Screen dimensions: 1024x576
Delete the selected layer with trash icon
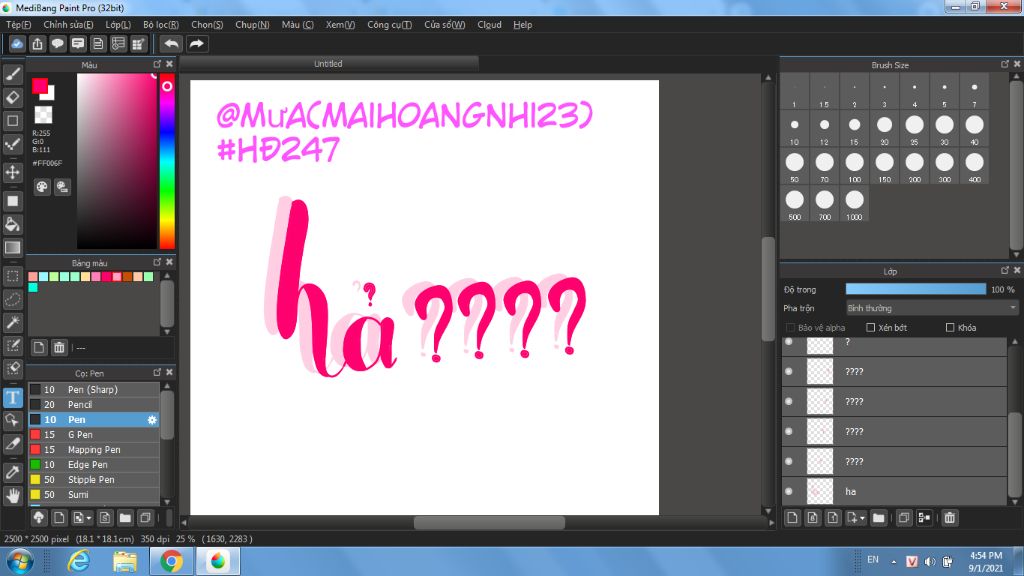[950, 518]
